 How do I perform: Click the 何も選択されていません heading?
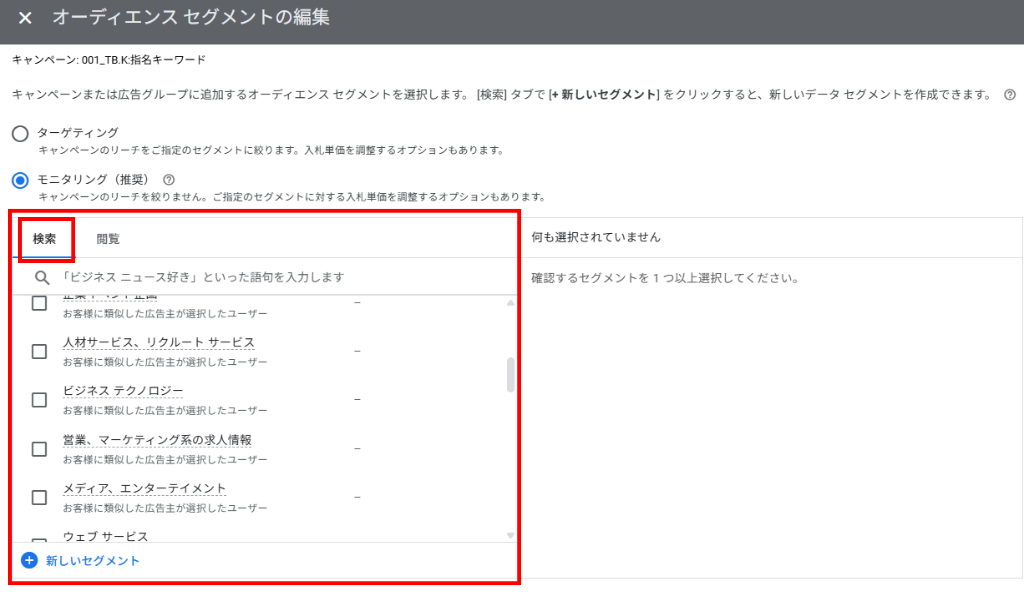coord(596,237)
